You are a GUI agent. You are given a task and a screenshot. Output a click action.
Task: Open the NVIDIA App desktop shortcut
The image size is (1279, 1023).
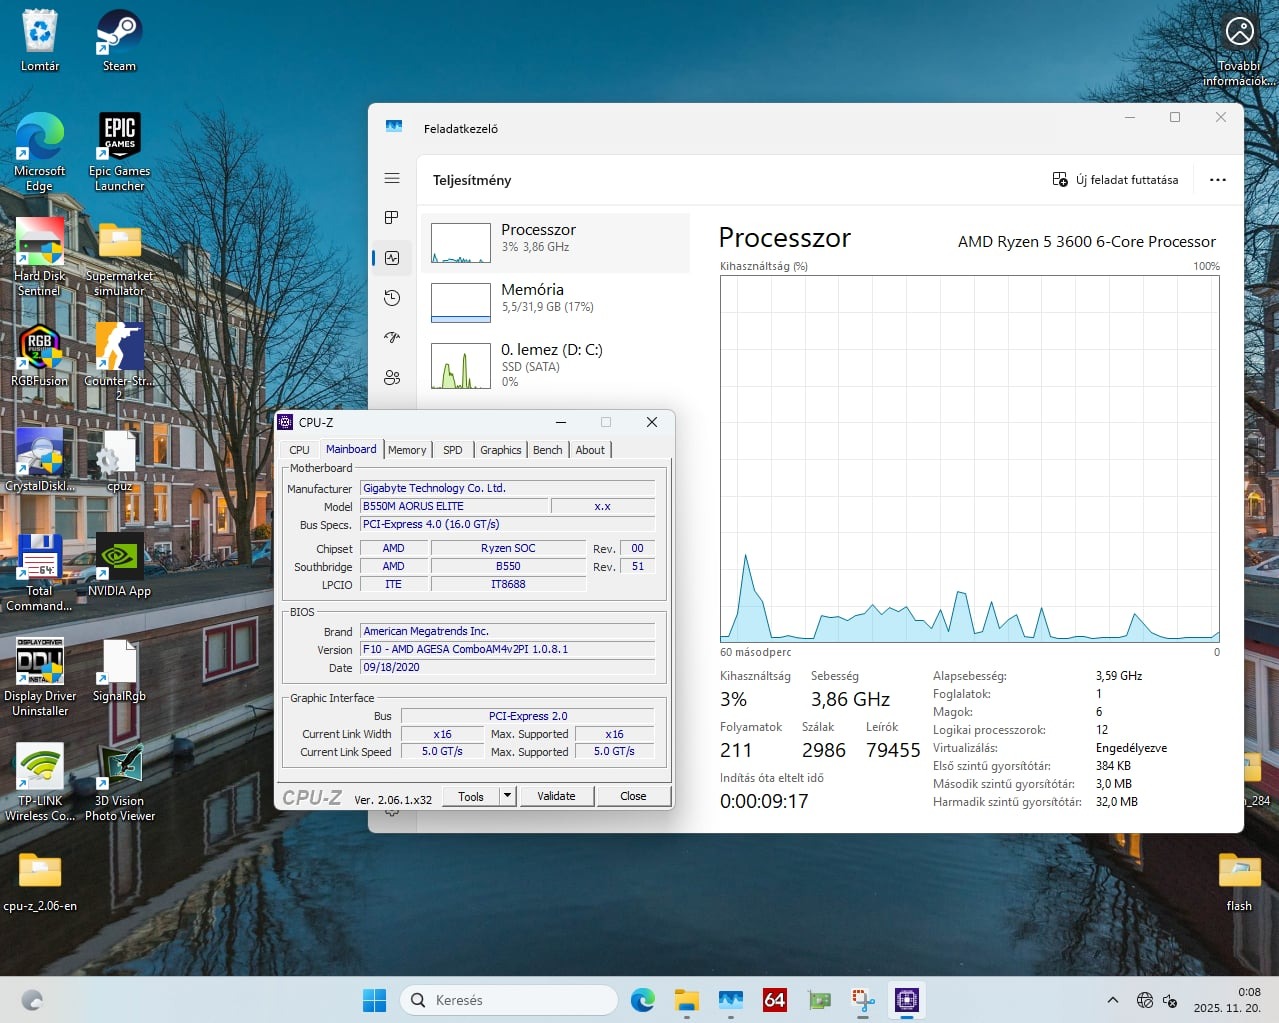(x=120, y=566)
